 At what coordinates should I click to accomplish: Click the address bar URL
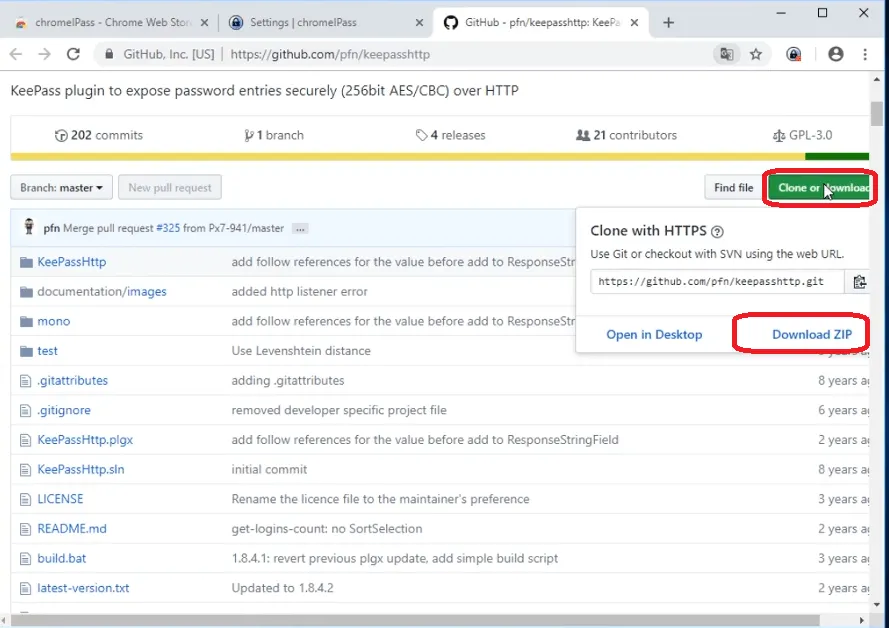[330, 54]
